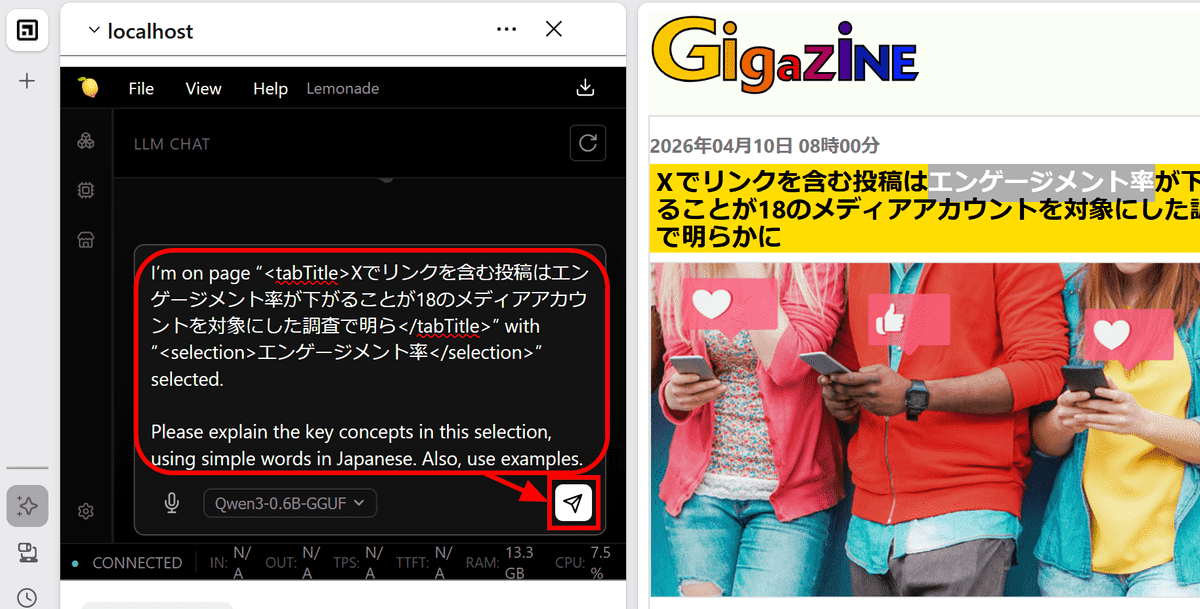Click the Lemonade app title text
The width and height of the screenshot is (1200, 609).
(342, 88)
